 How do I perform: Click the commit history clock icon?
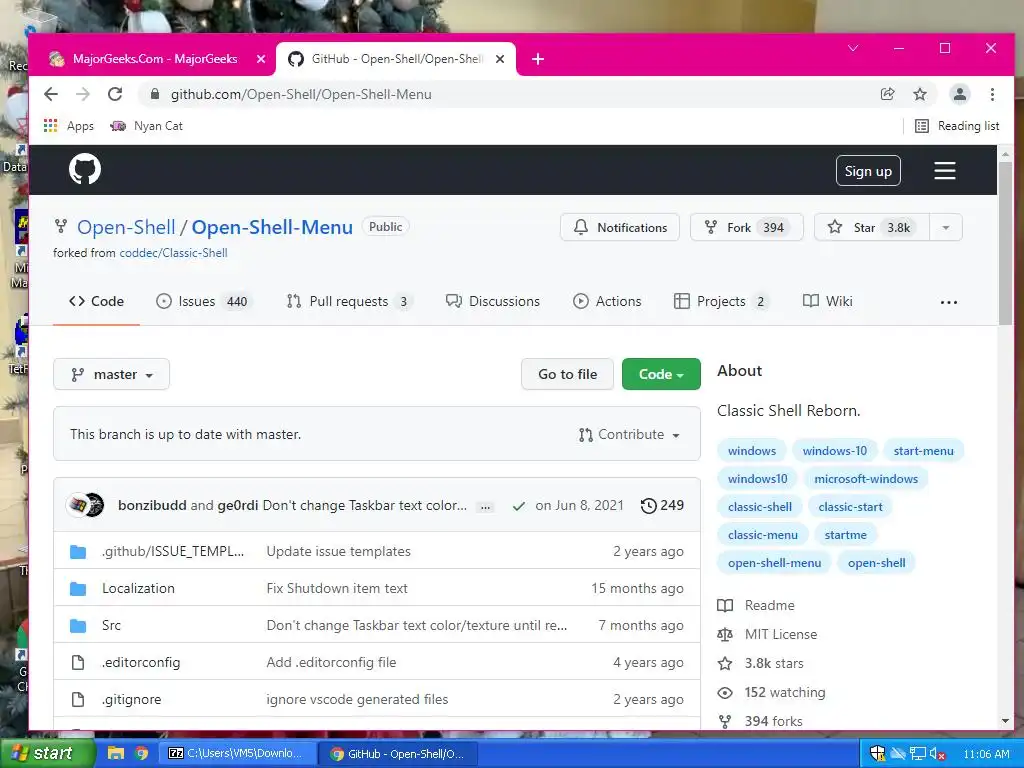(648, 505)
